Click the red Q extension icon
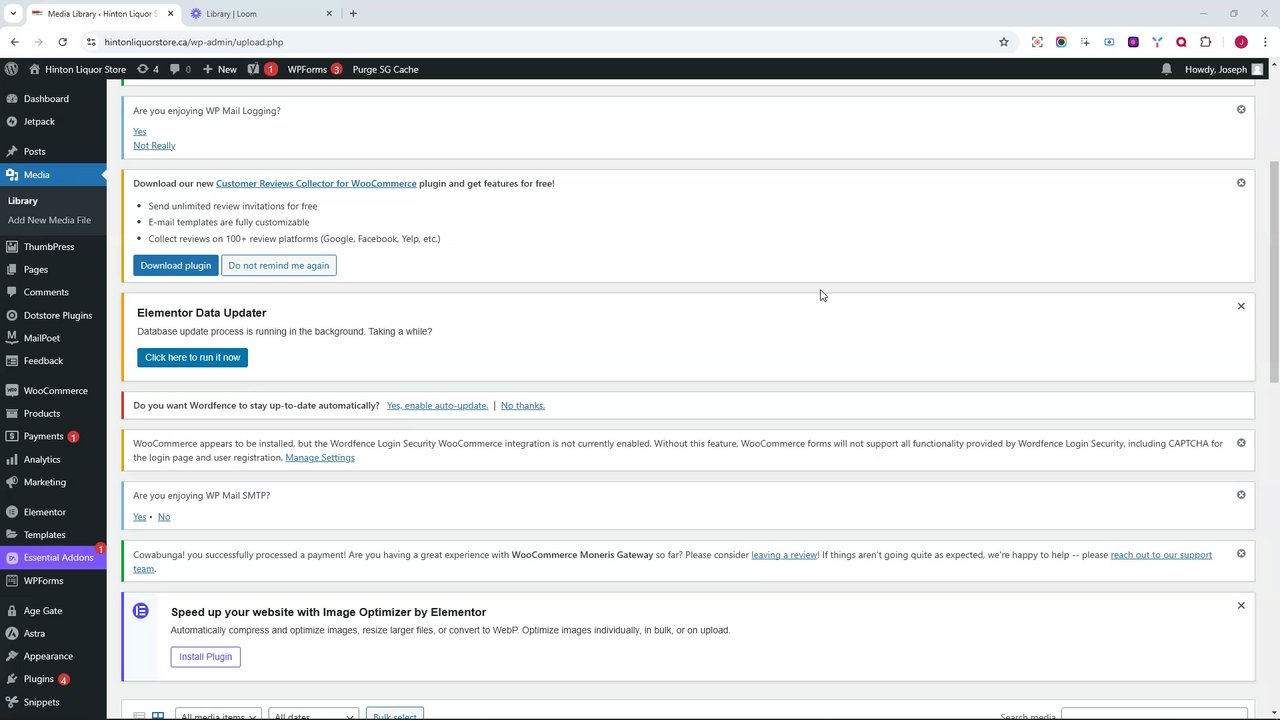 pyautogui.click(x=1181, y=42)
